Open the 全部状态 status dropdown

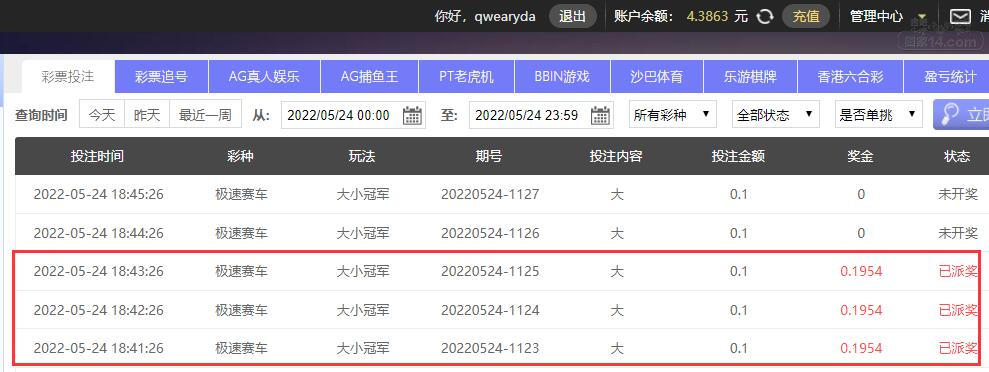point(776,115)
